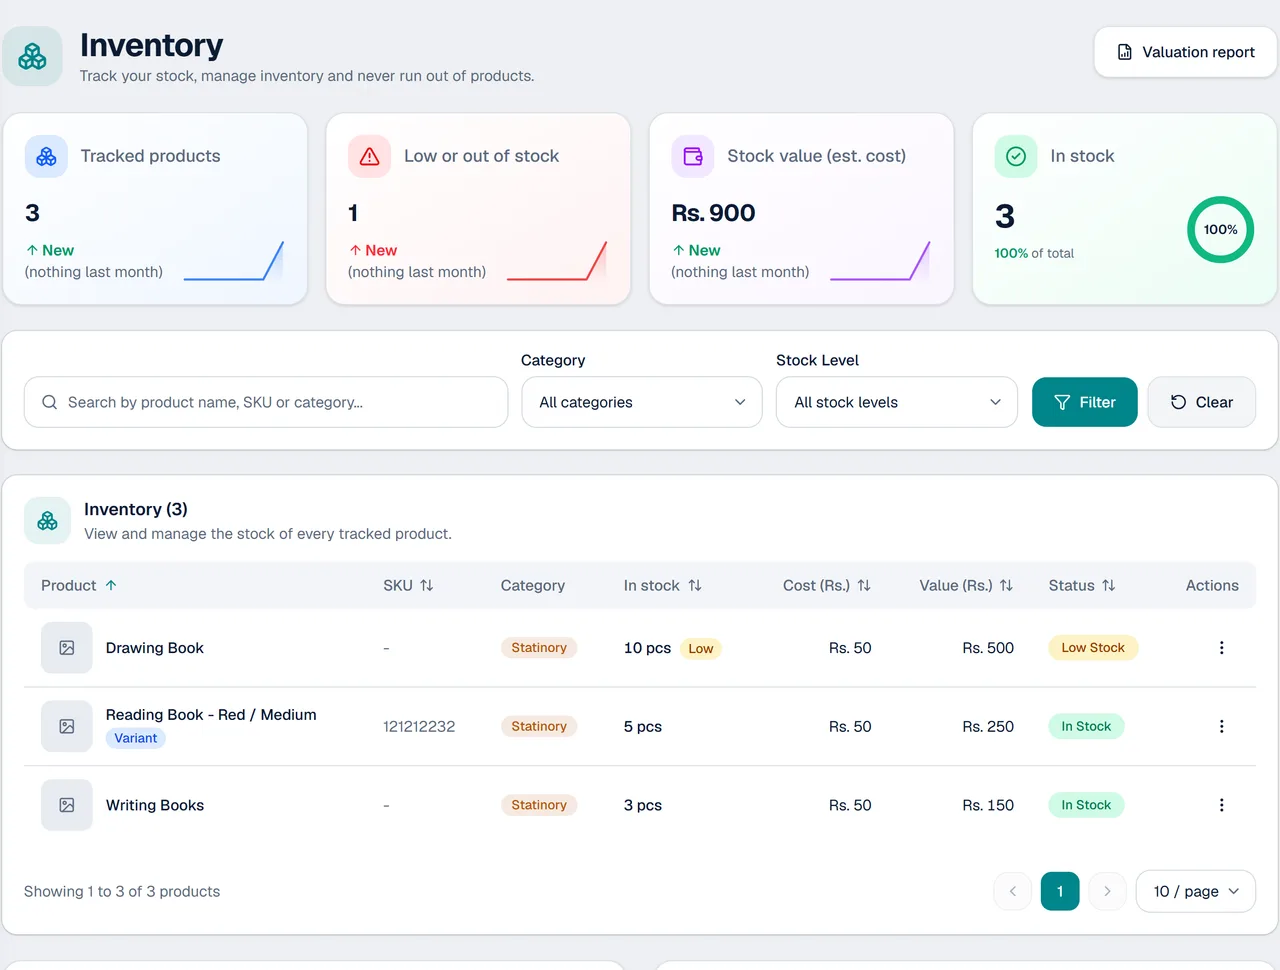
Task: Click the Rs. 500 value cell
Action: [988, 648]
